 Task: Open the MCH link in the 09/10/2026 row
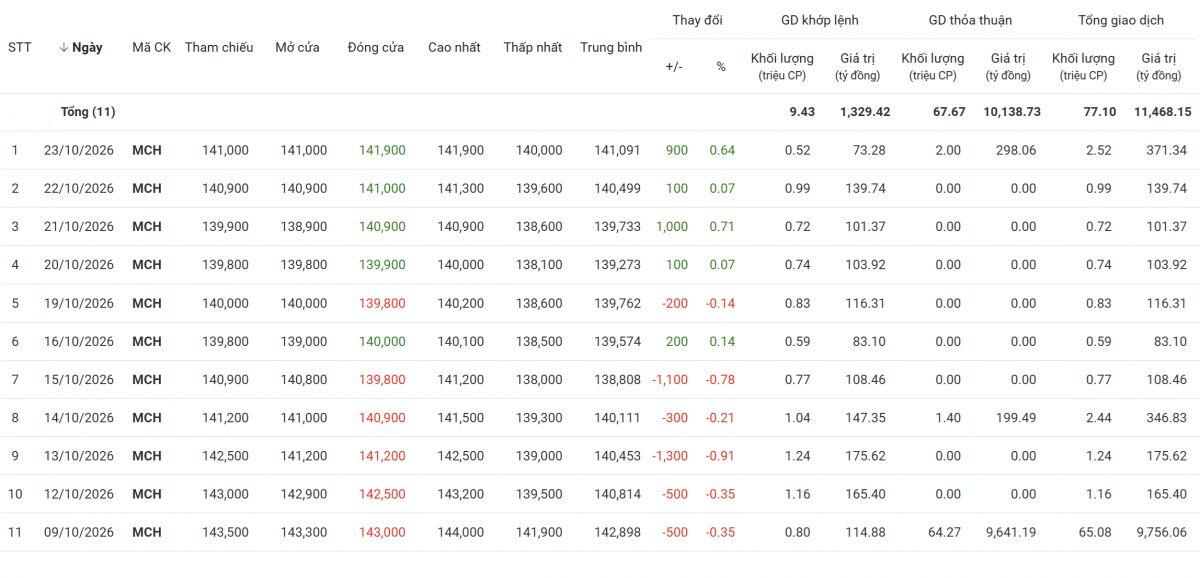(x=147, y=532)
